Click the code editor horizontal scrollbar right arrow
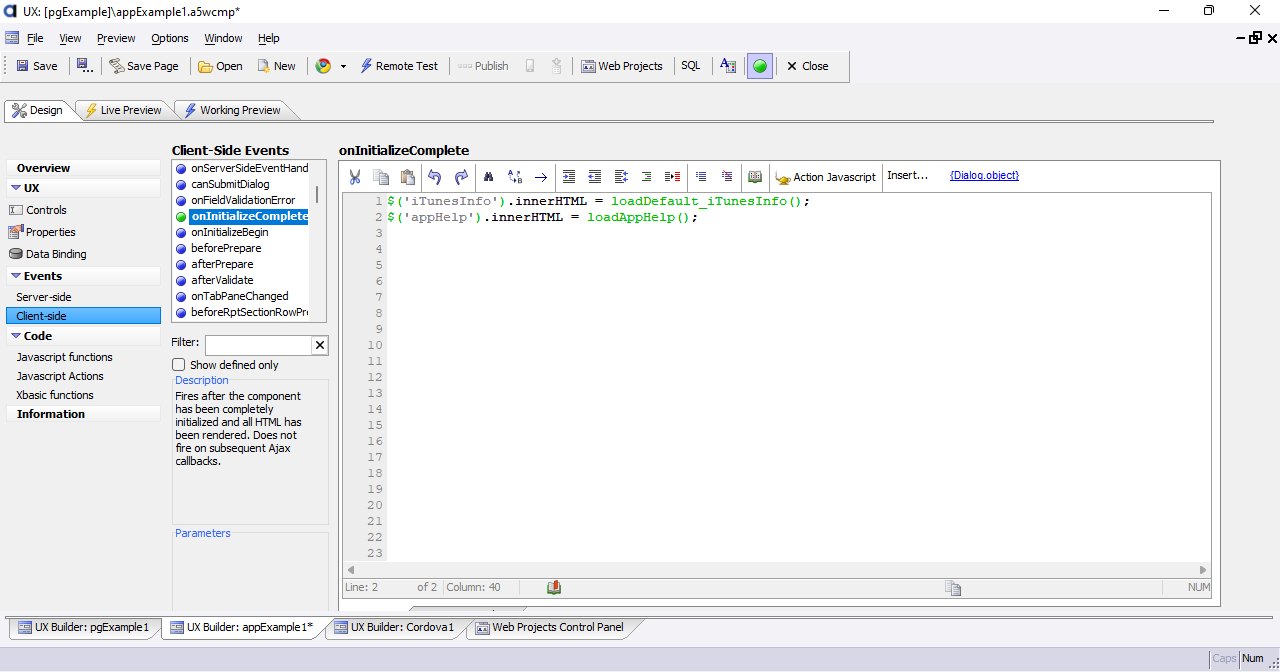 [x=1203, y=570]
